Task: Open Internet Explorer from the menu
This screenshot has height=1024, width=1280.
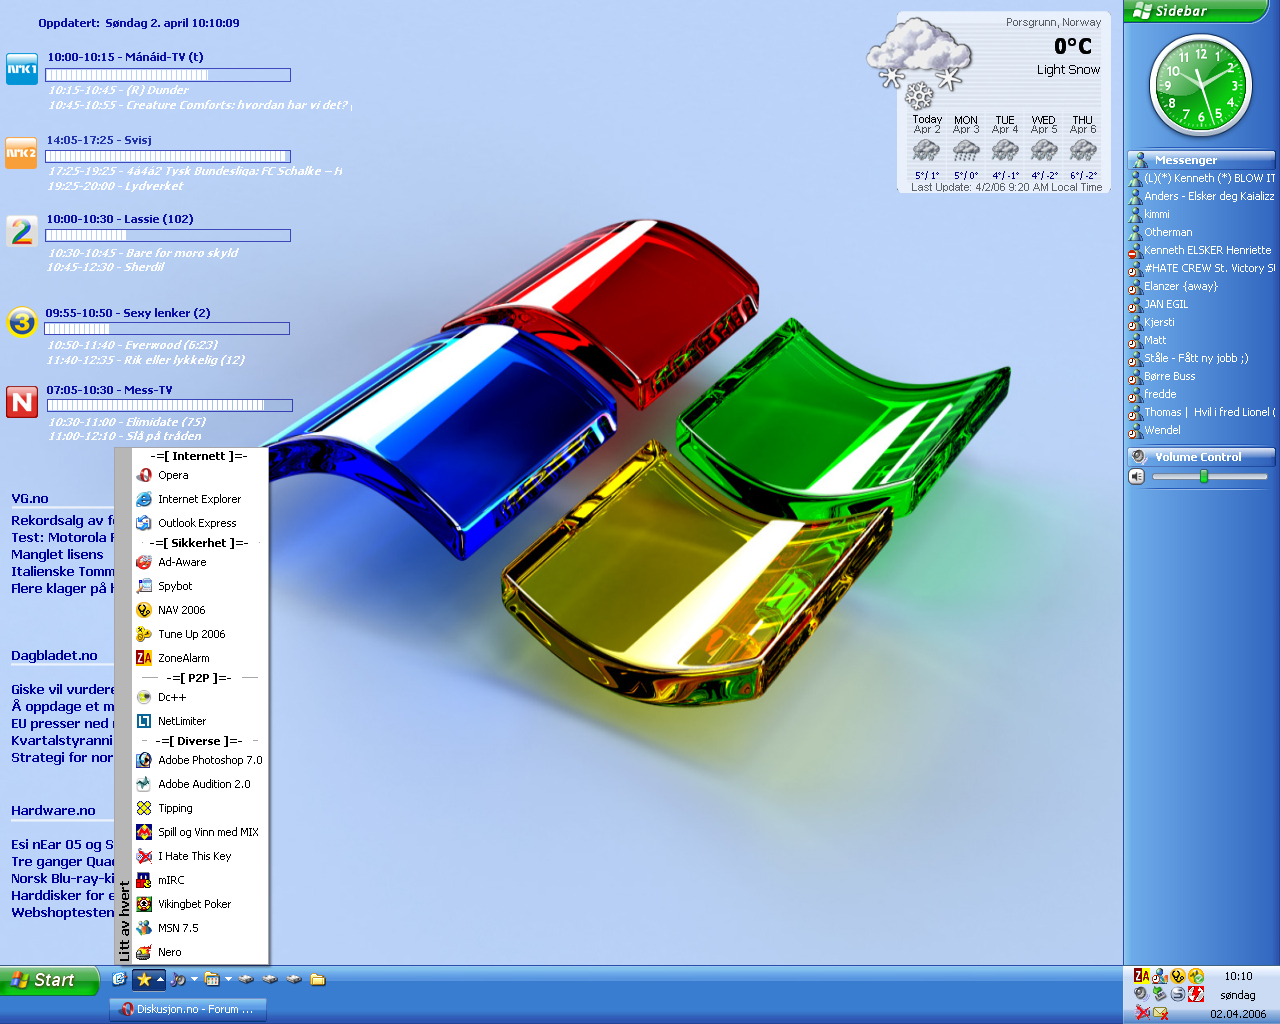Action: point(201,499)
